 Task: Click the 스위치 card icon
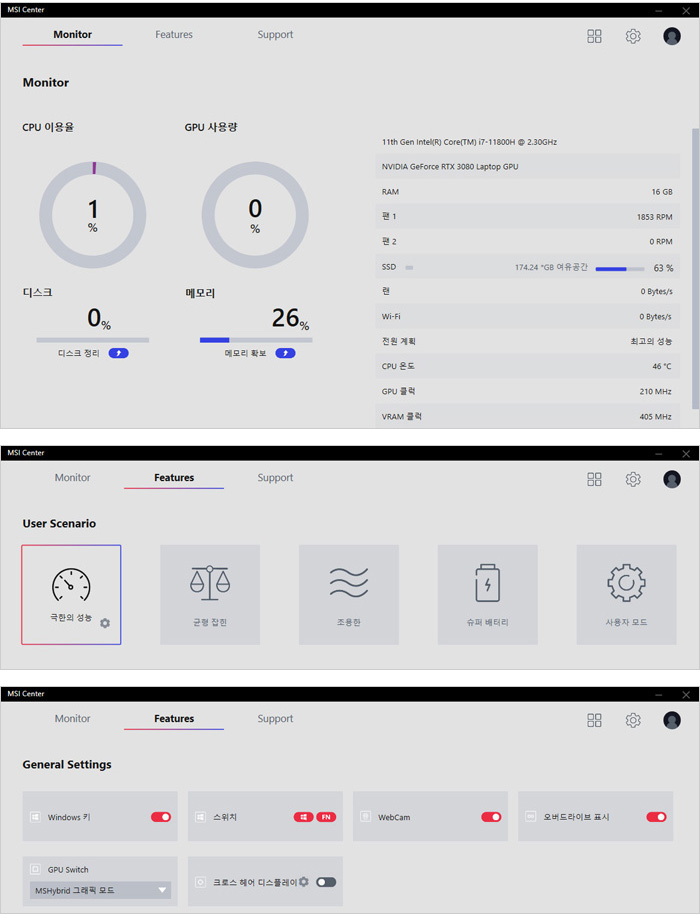coord(201,817)
